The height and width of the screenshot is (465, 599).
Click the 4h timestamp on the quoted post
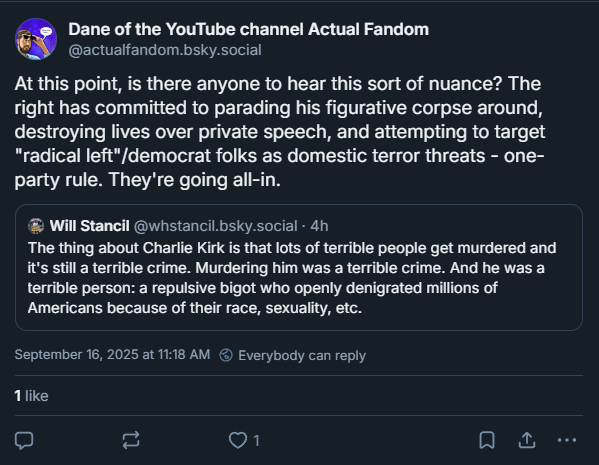pos(319,226)
